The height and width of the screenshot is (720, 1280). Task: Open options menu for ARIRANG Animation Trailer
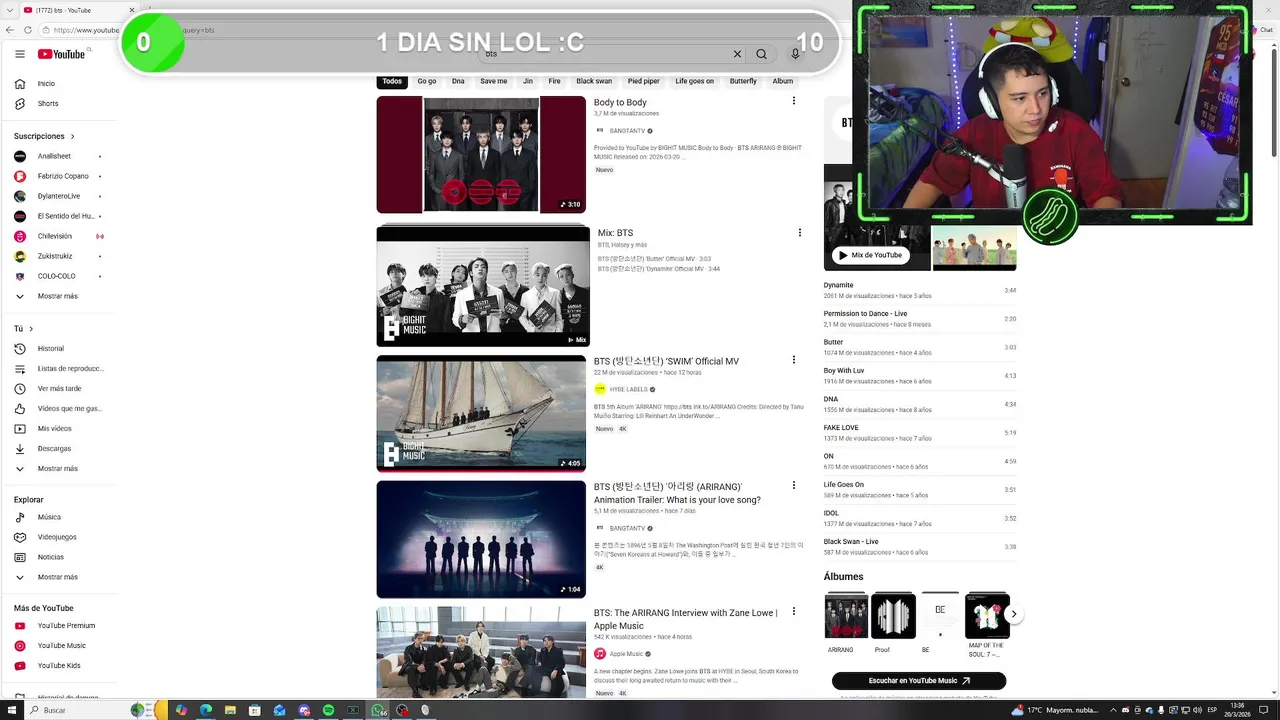pos(794,485)
